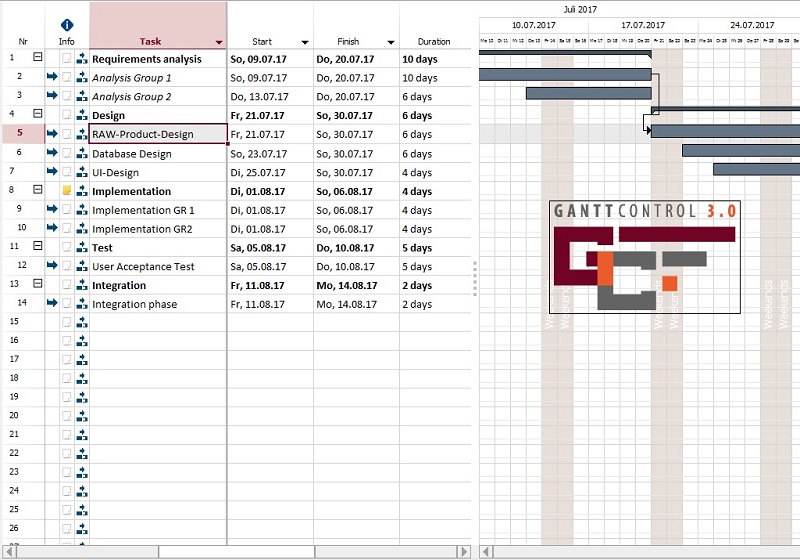Image resolution: width=800 pixels, height=560 pixels.
Task: Toggle the info checkbox in Design row
Action: [x=67, y=115]
